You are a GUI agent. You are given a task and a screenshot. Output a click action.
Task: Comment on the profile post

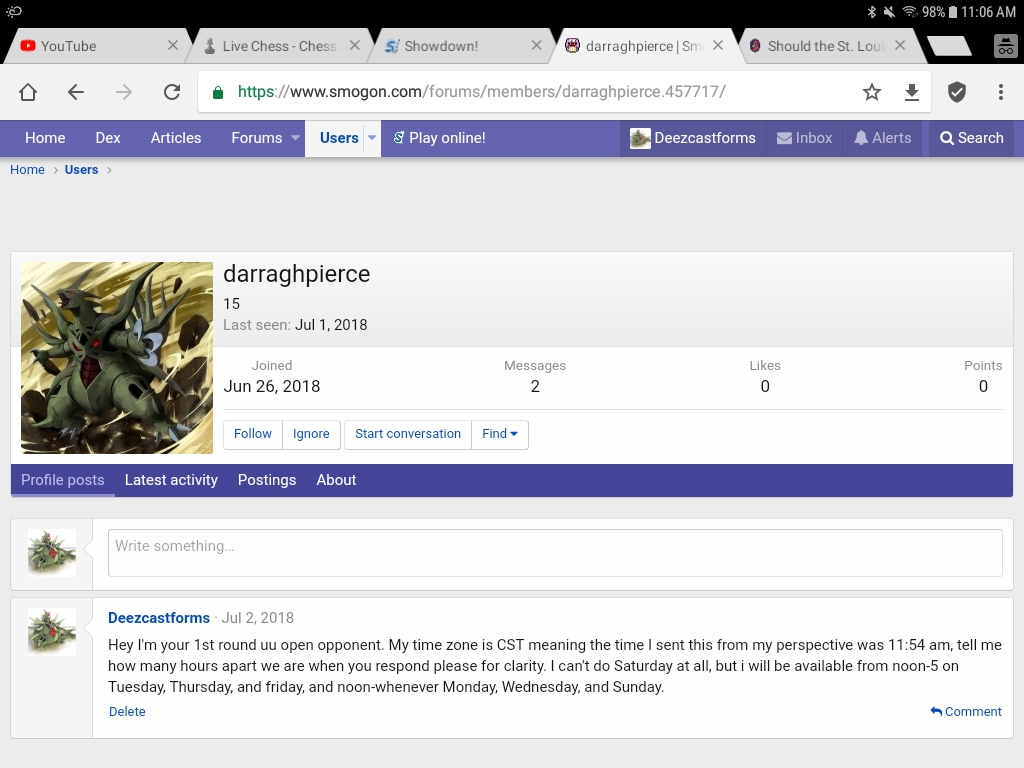point(966,712)
